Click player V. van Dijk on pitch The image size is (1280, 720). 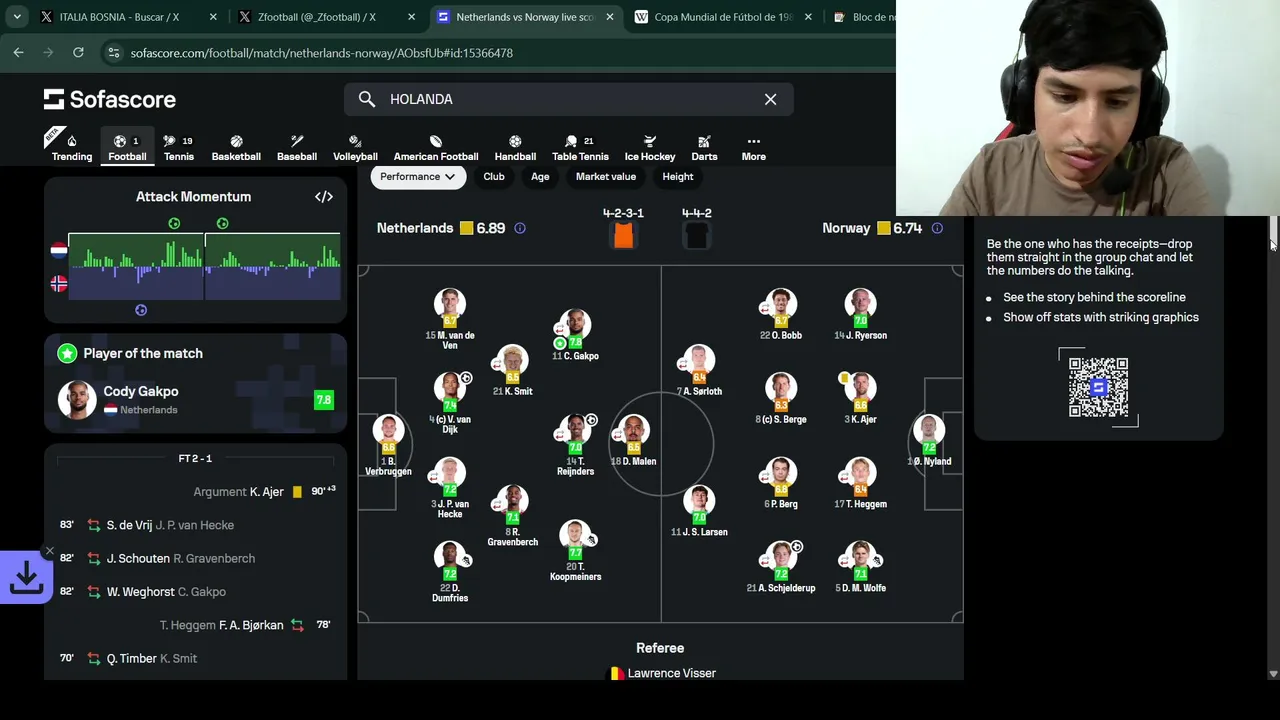pyautogui.click(x=450, y=403)
